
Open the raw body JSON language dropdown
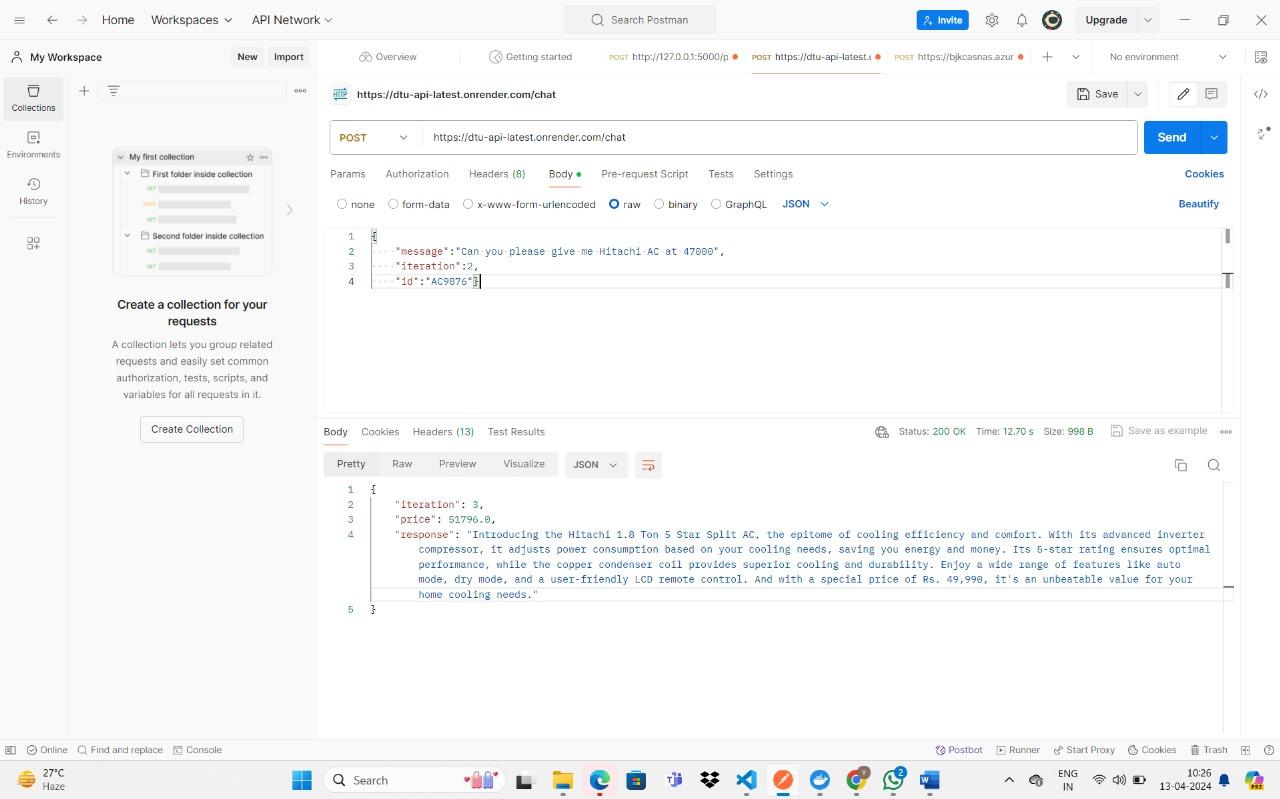tap(806, 204)
